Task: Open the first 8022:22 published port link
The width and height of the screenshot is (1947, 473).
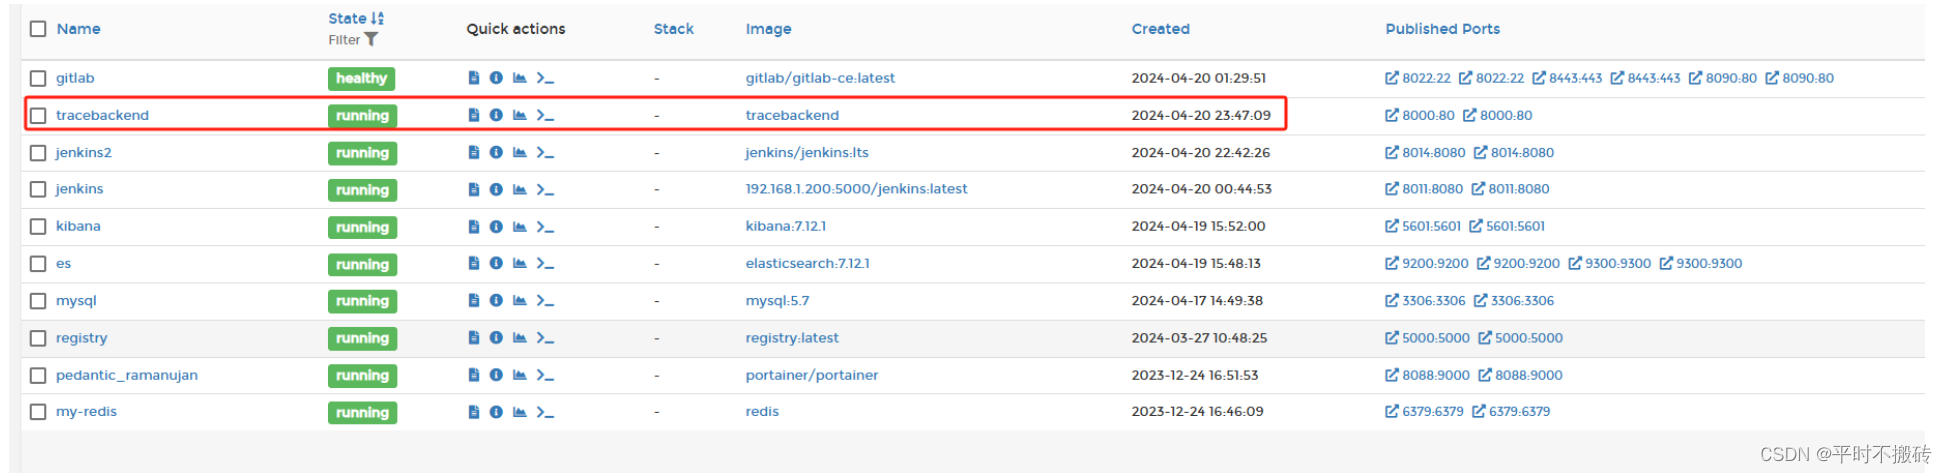Action: click(1417, 78)
